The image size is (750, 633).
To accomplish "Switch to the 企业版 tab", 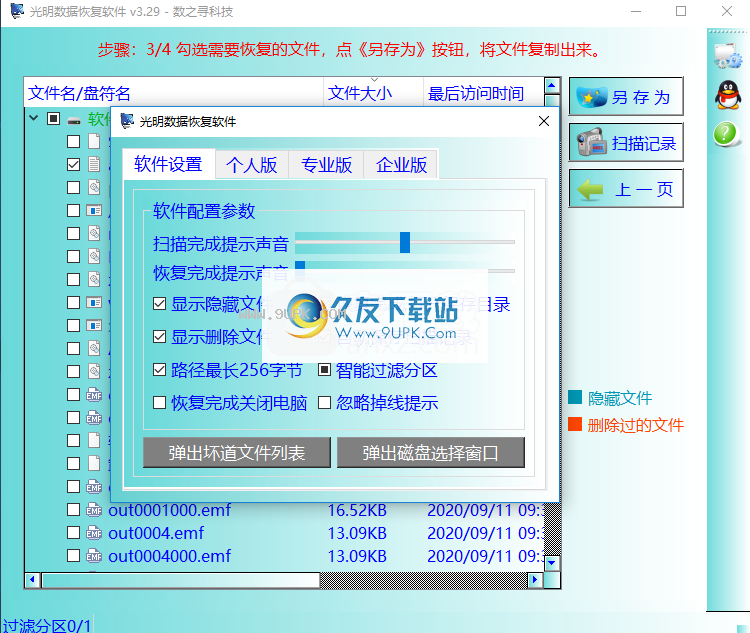I will 401,165.
